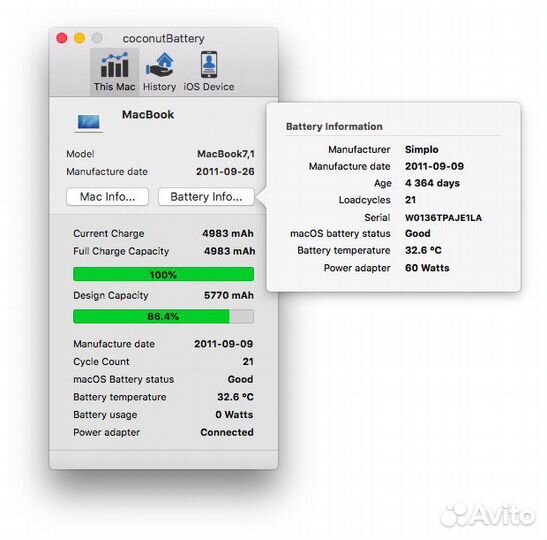Select the 4 364 days age value
The height and width of the screenshot is (540, 547).
point(432,183)
